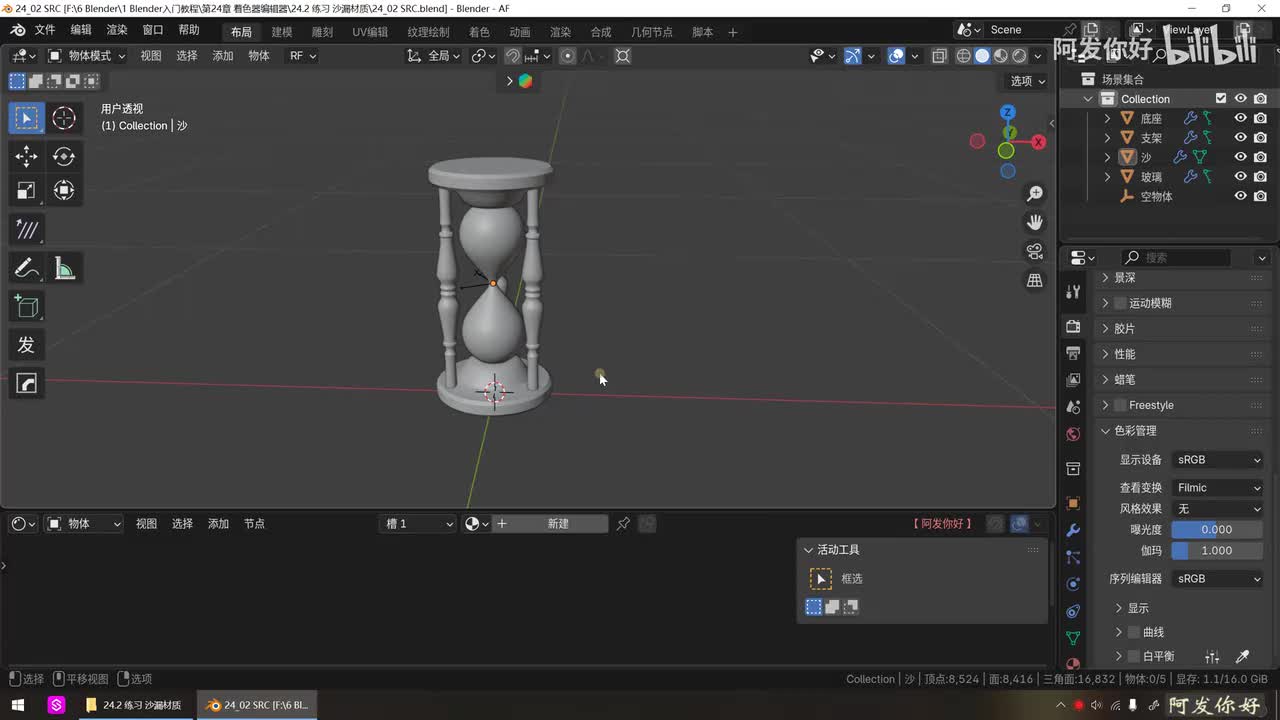Select the Scale tool in the viewport toolbar
The image size is (1280, 720).
[26, 190]
